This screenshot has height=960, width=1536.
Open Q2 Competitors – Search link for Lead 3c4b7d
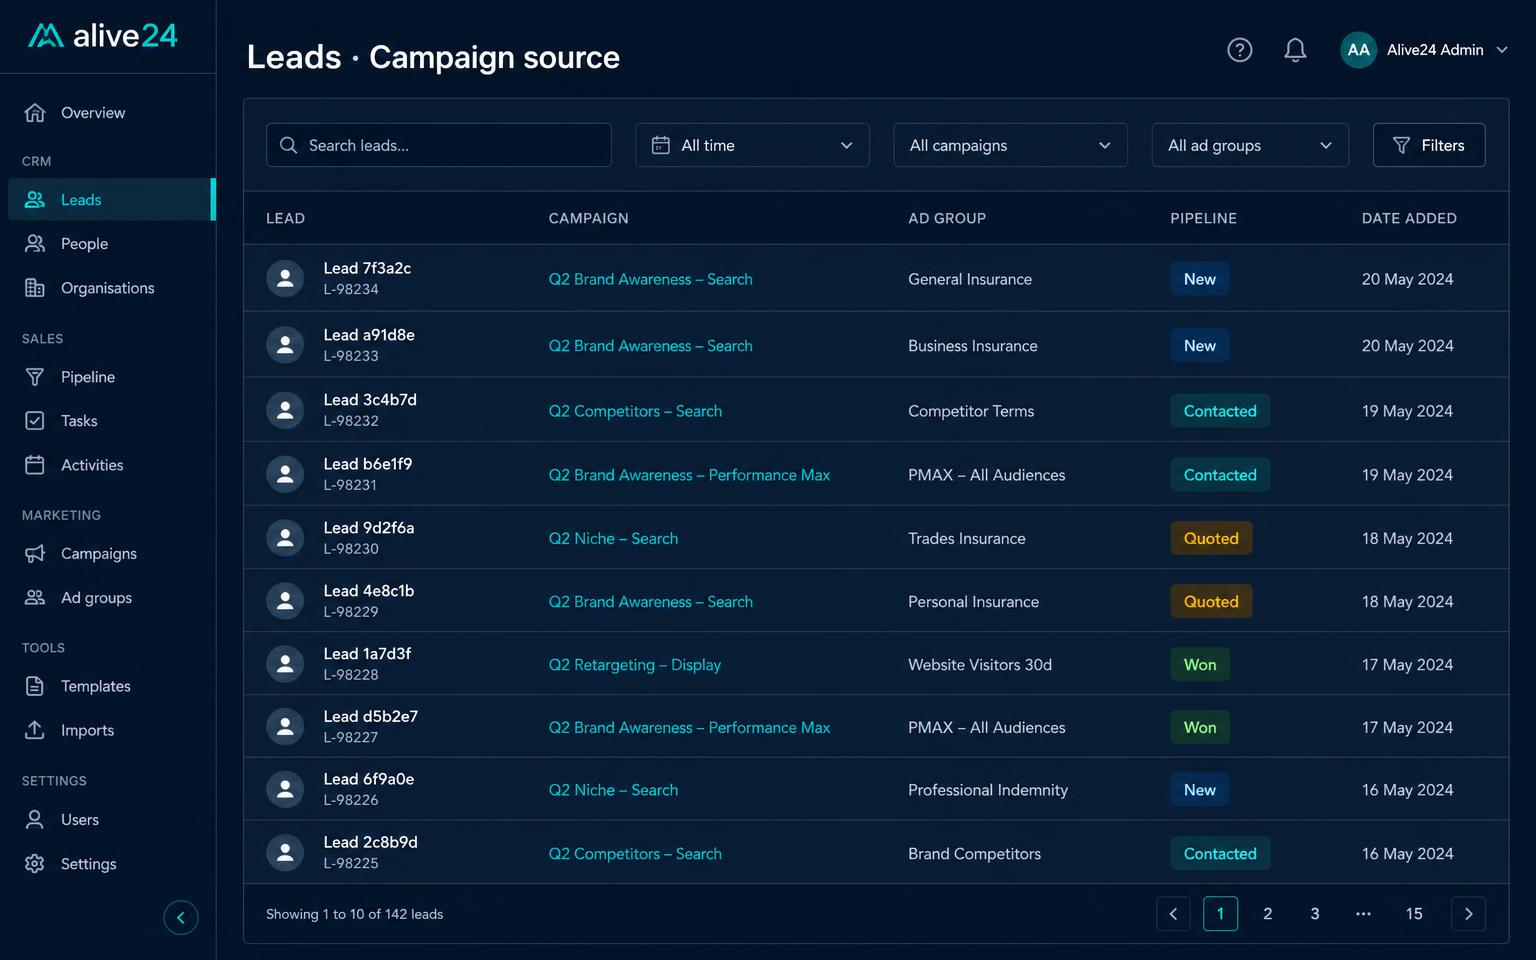click(635, 411)
